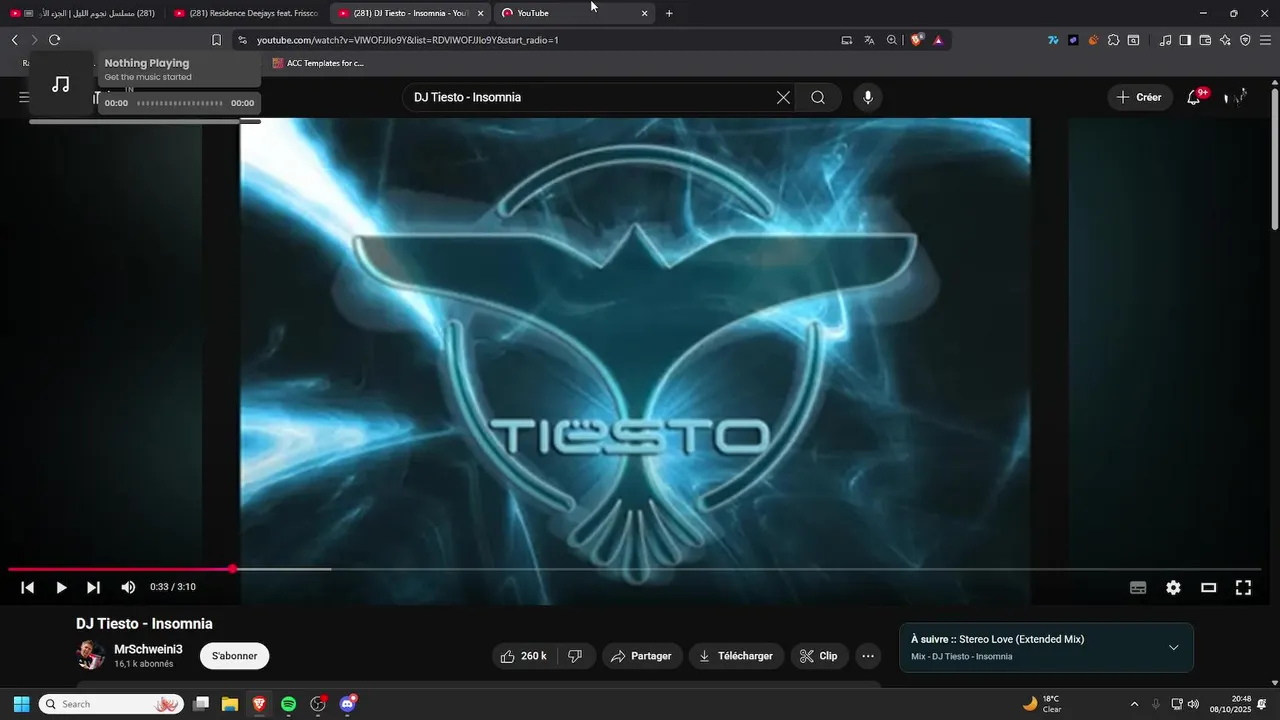Image resolution: width=1280 pixels, height=720 pixels.
Task: Open the Windows Start menu
Action: pos(21,704)
